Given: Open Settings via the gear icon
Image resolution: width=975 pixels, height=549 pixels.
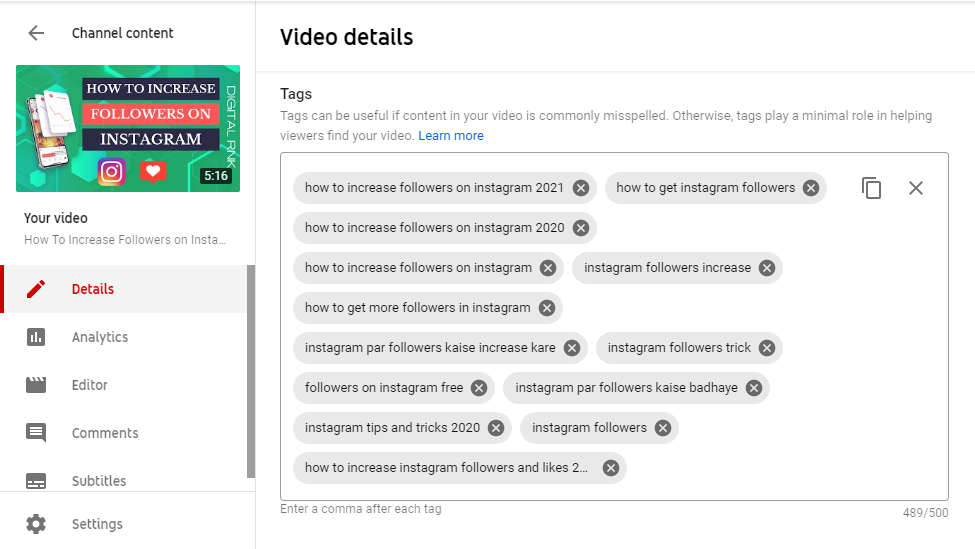Looking at the screenshot, I should point(36,524).
